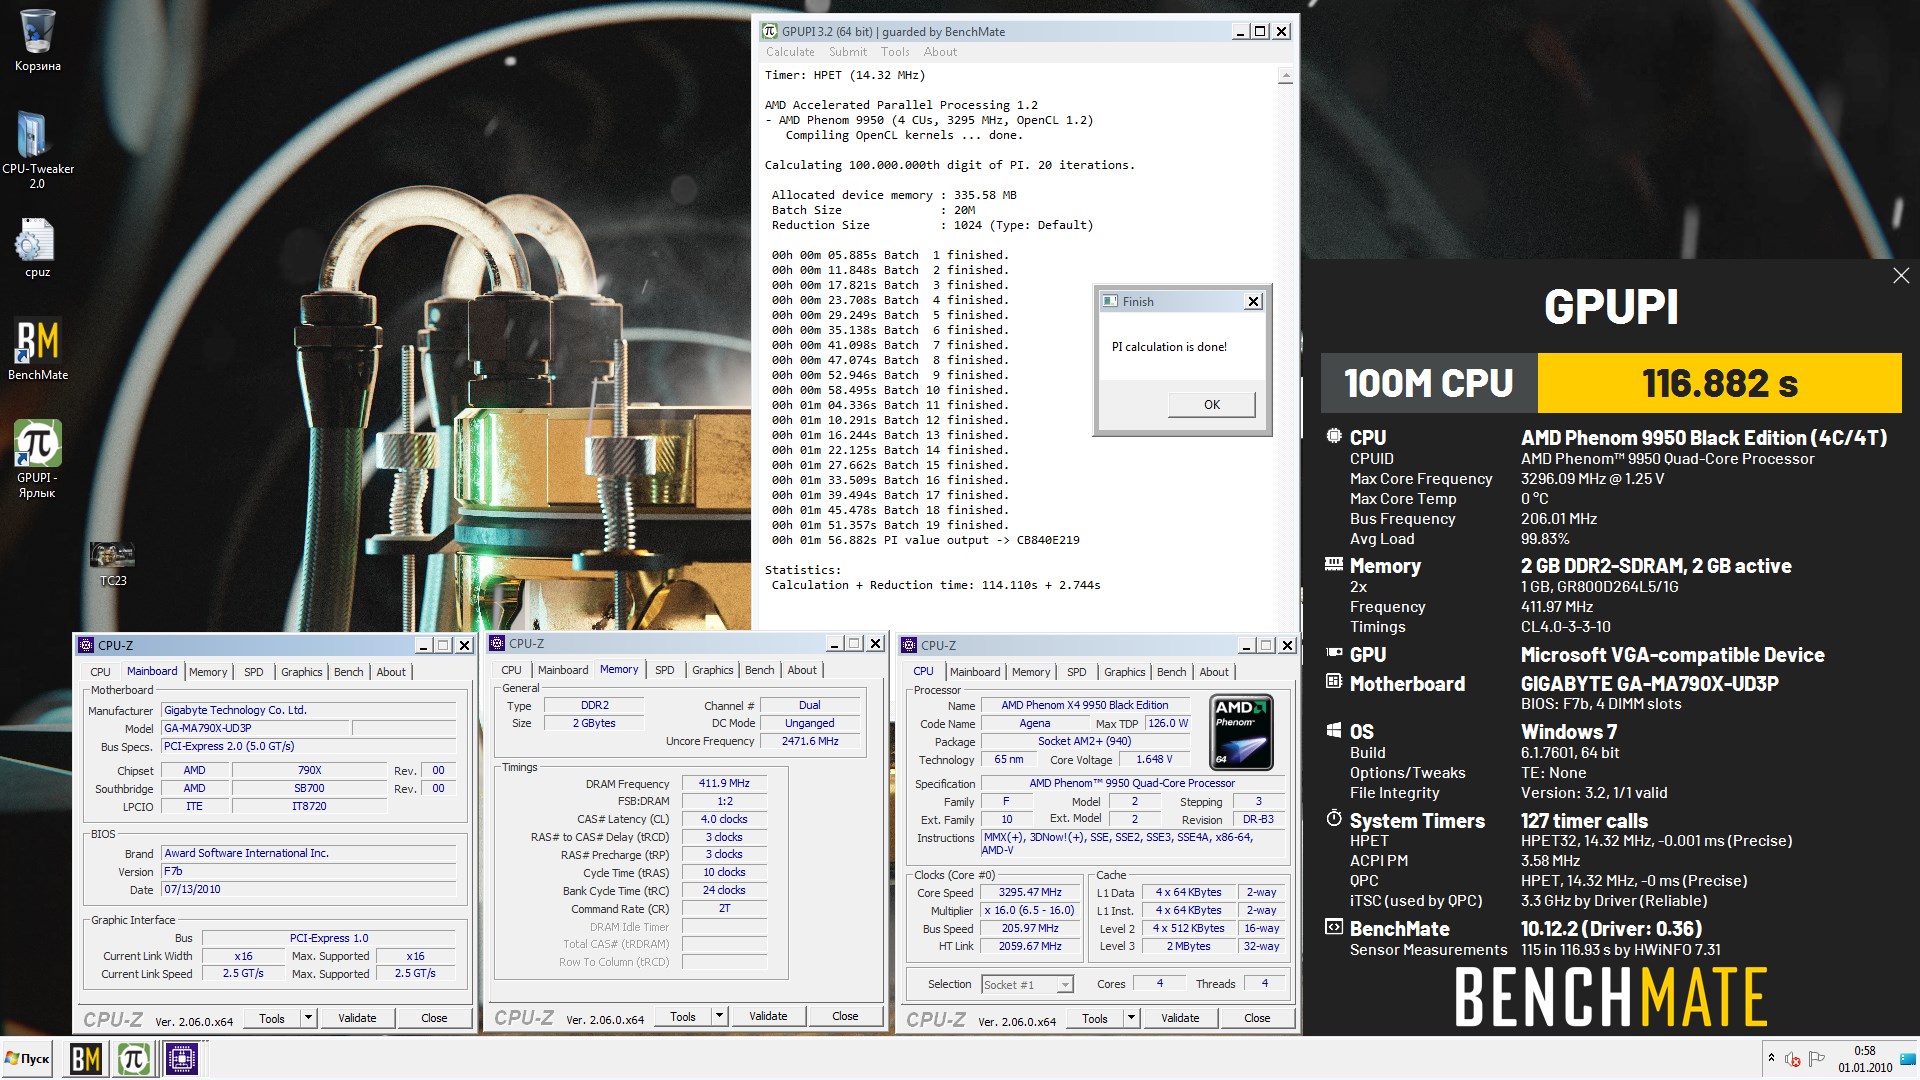Open SPD tab in Mainboard CPU-Z window
1920x1080 pixels.
254,672
